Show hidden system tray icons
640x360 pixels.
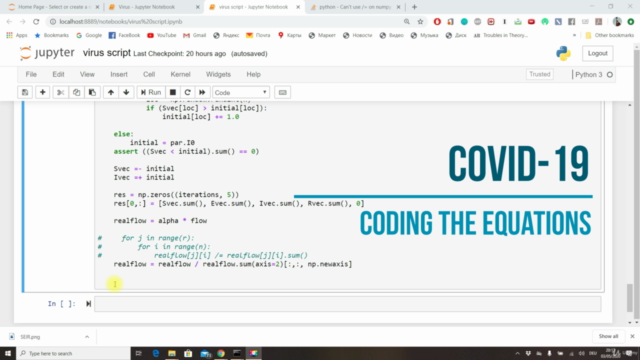518,353
